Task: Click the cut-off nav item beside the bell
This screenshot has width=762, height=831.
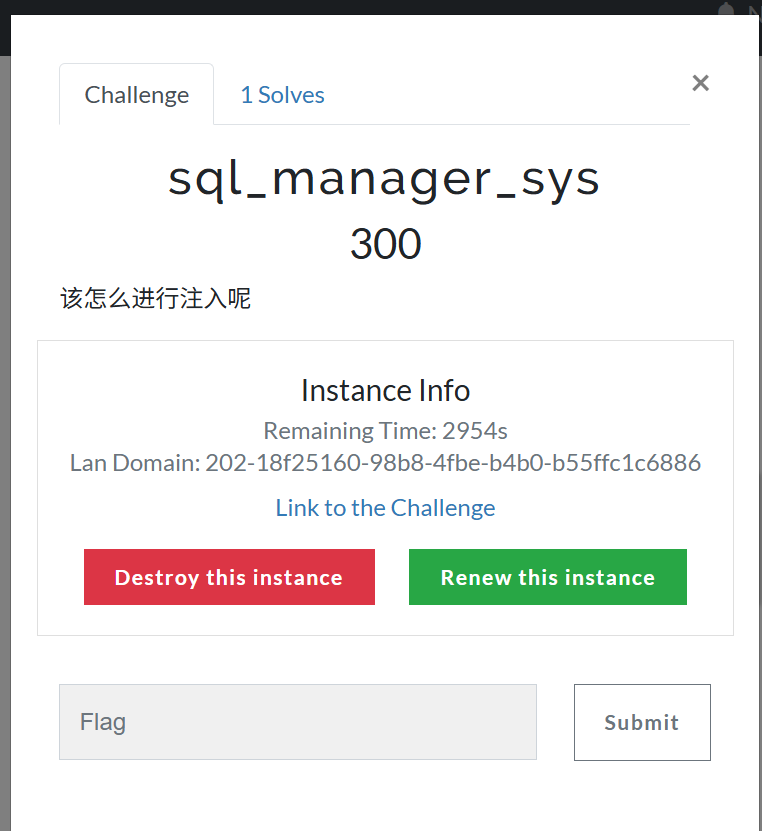Action: (x=755, y=8)
